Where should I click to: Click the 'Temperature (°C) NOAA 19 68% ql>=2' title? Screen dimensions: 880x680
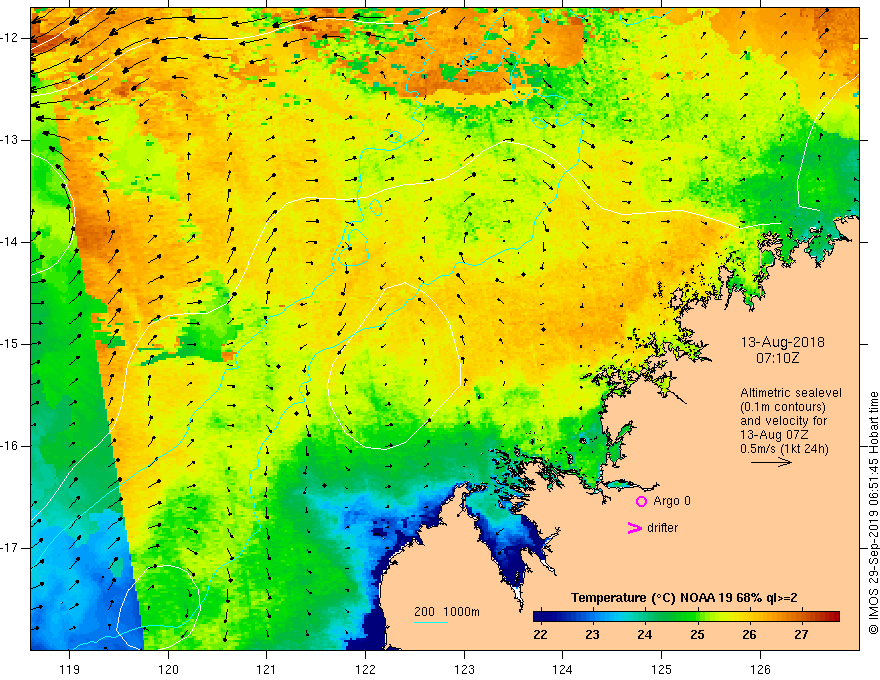click(x=684, y=598)
